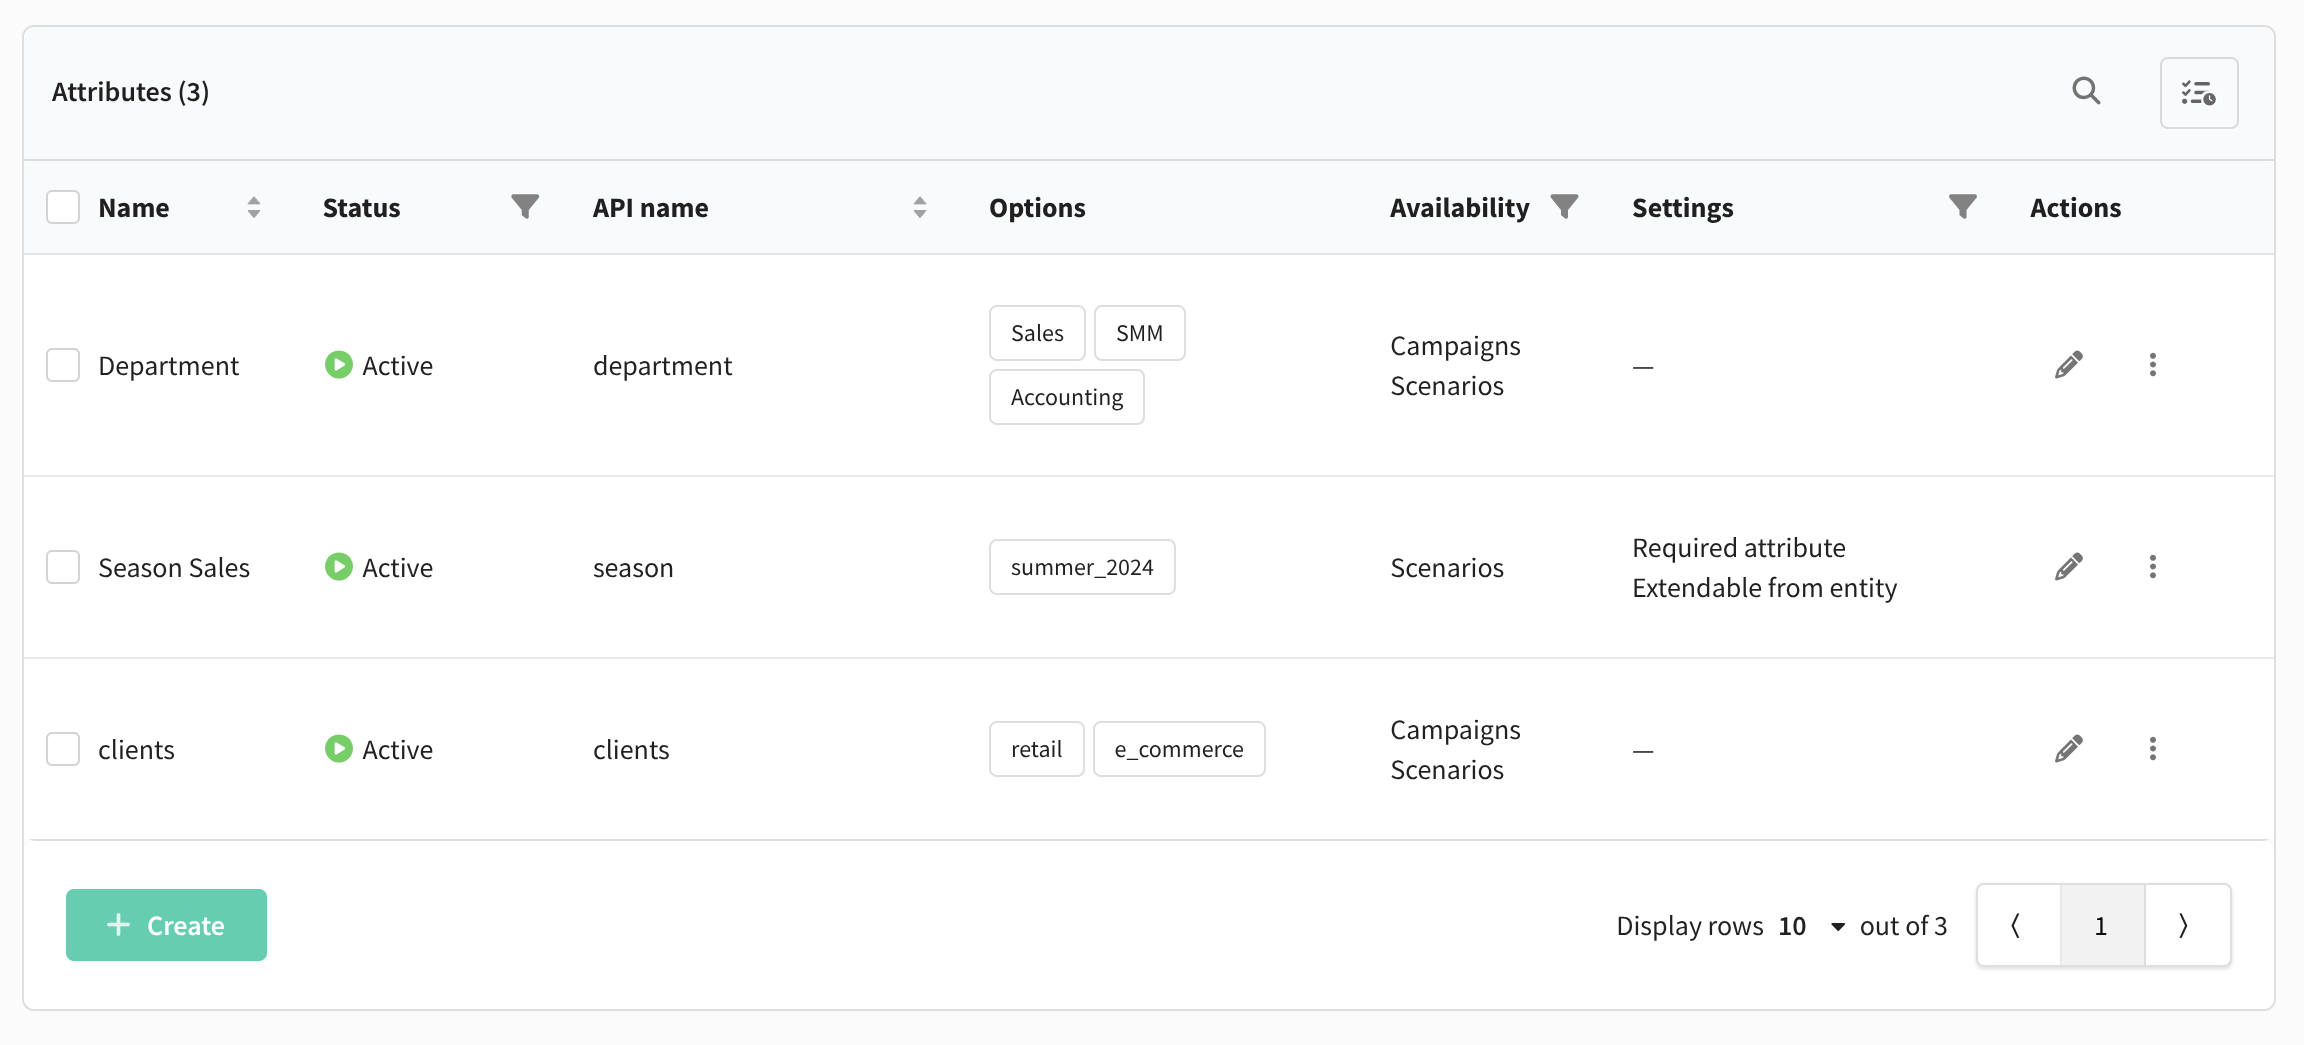2304x1045 pixels.
Task: Edit the Department attribute with pencil icon
Action: 2068,365
